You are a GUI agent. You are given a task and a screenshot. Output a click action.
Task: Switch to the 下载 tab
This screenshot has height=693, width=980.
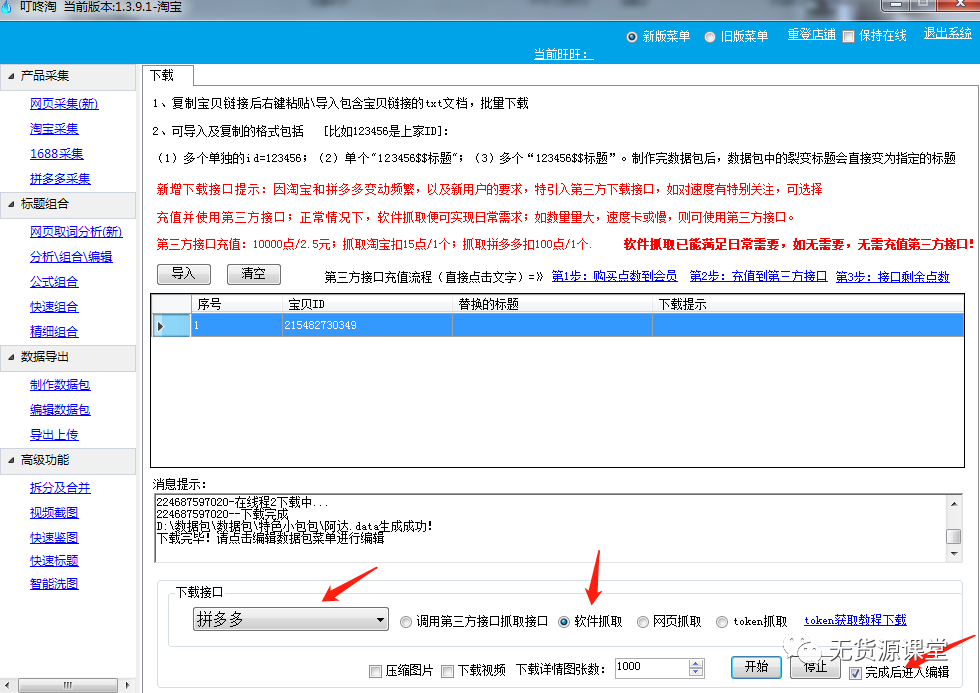coord(168,76)
